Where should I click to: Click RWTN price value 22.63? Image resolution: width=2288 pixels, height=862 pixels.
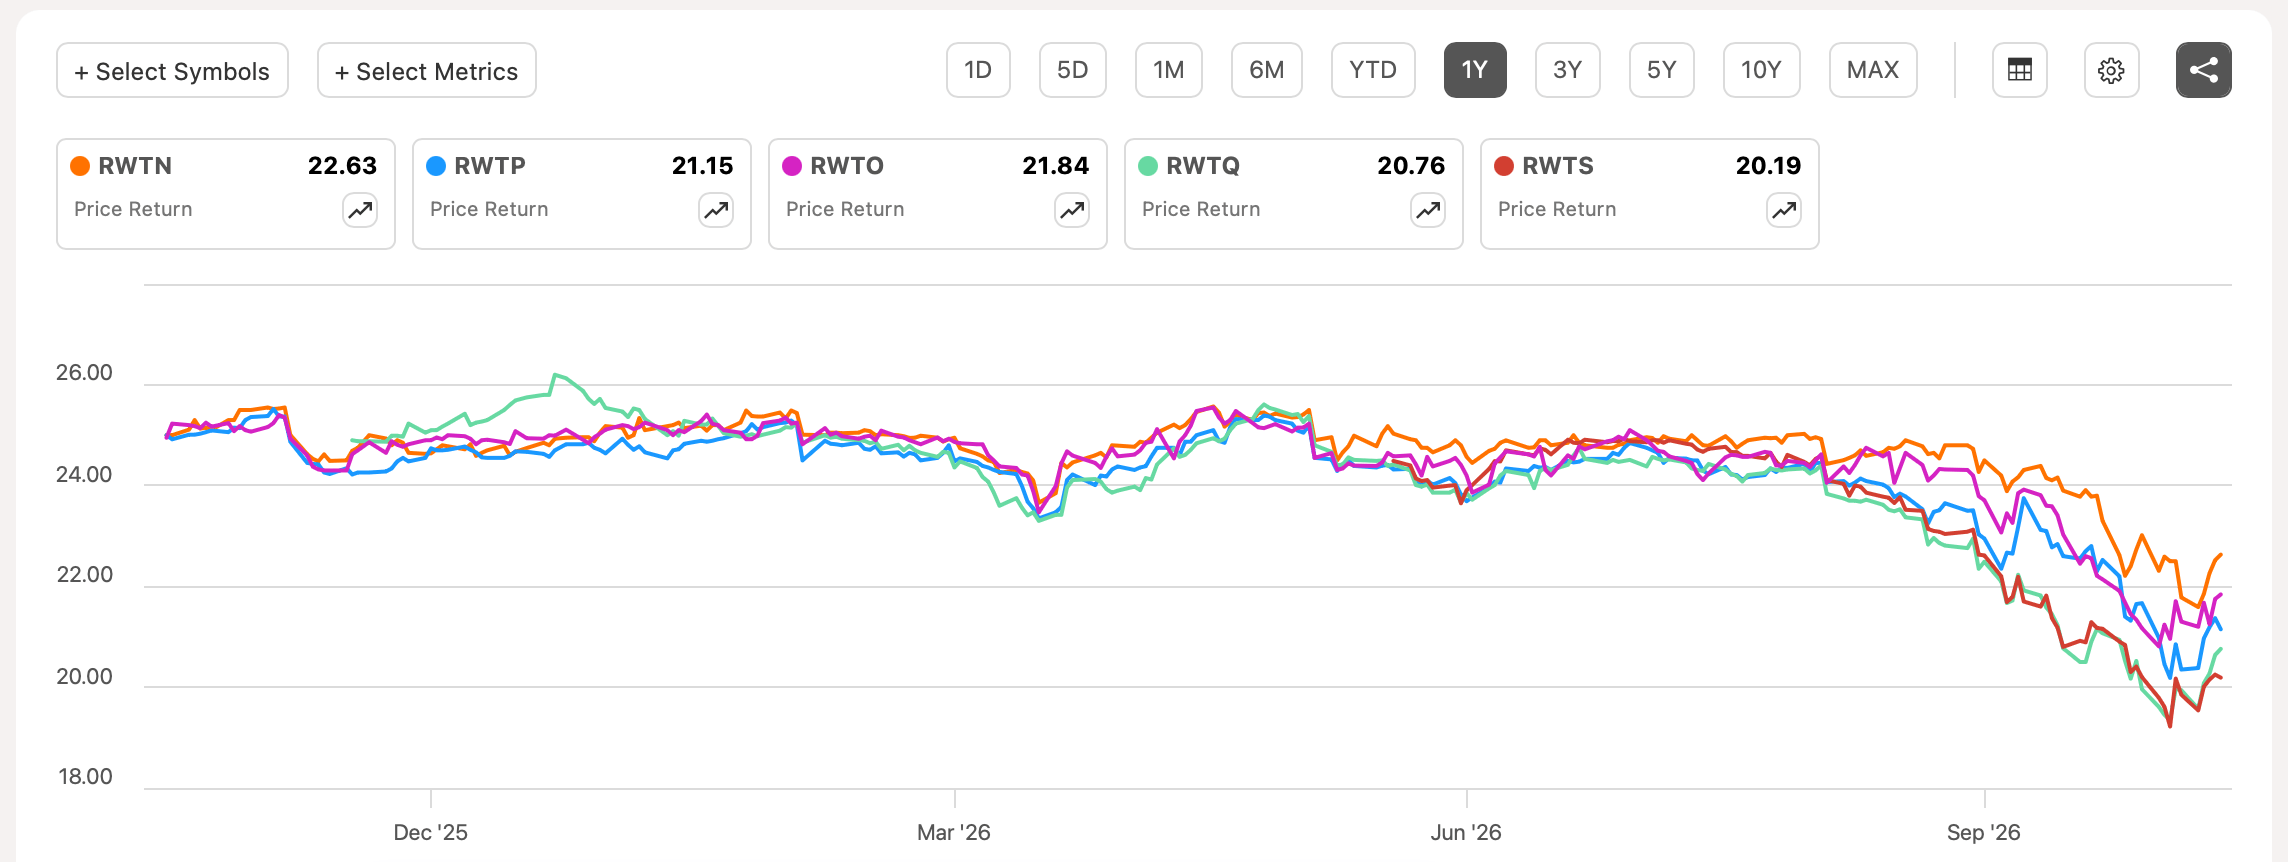click(342, 166)
